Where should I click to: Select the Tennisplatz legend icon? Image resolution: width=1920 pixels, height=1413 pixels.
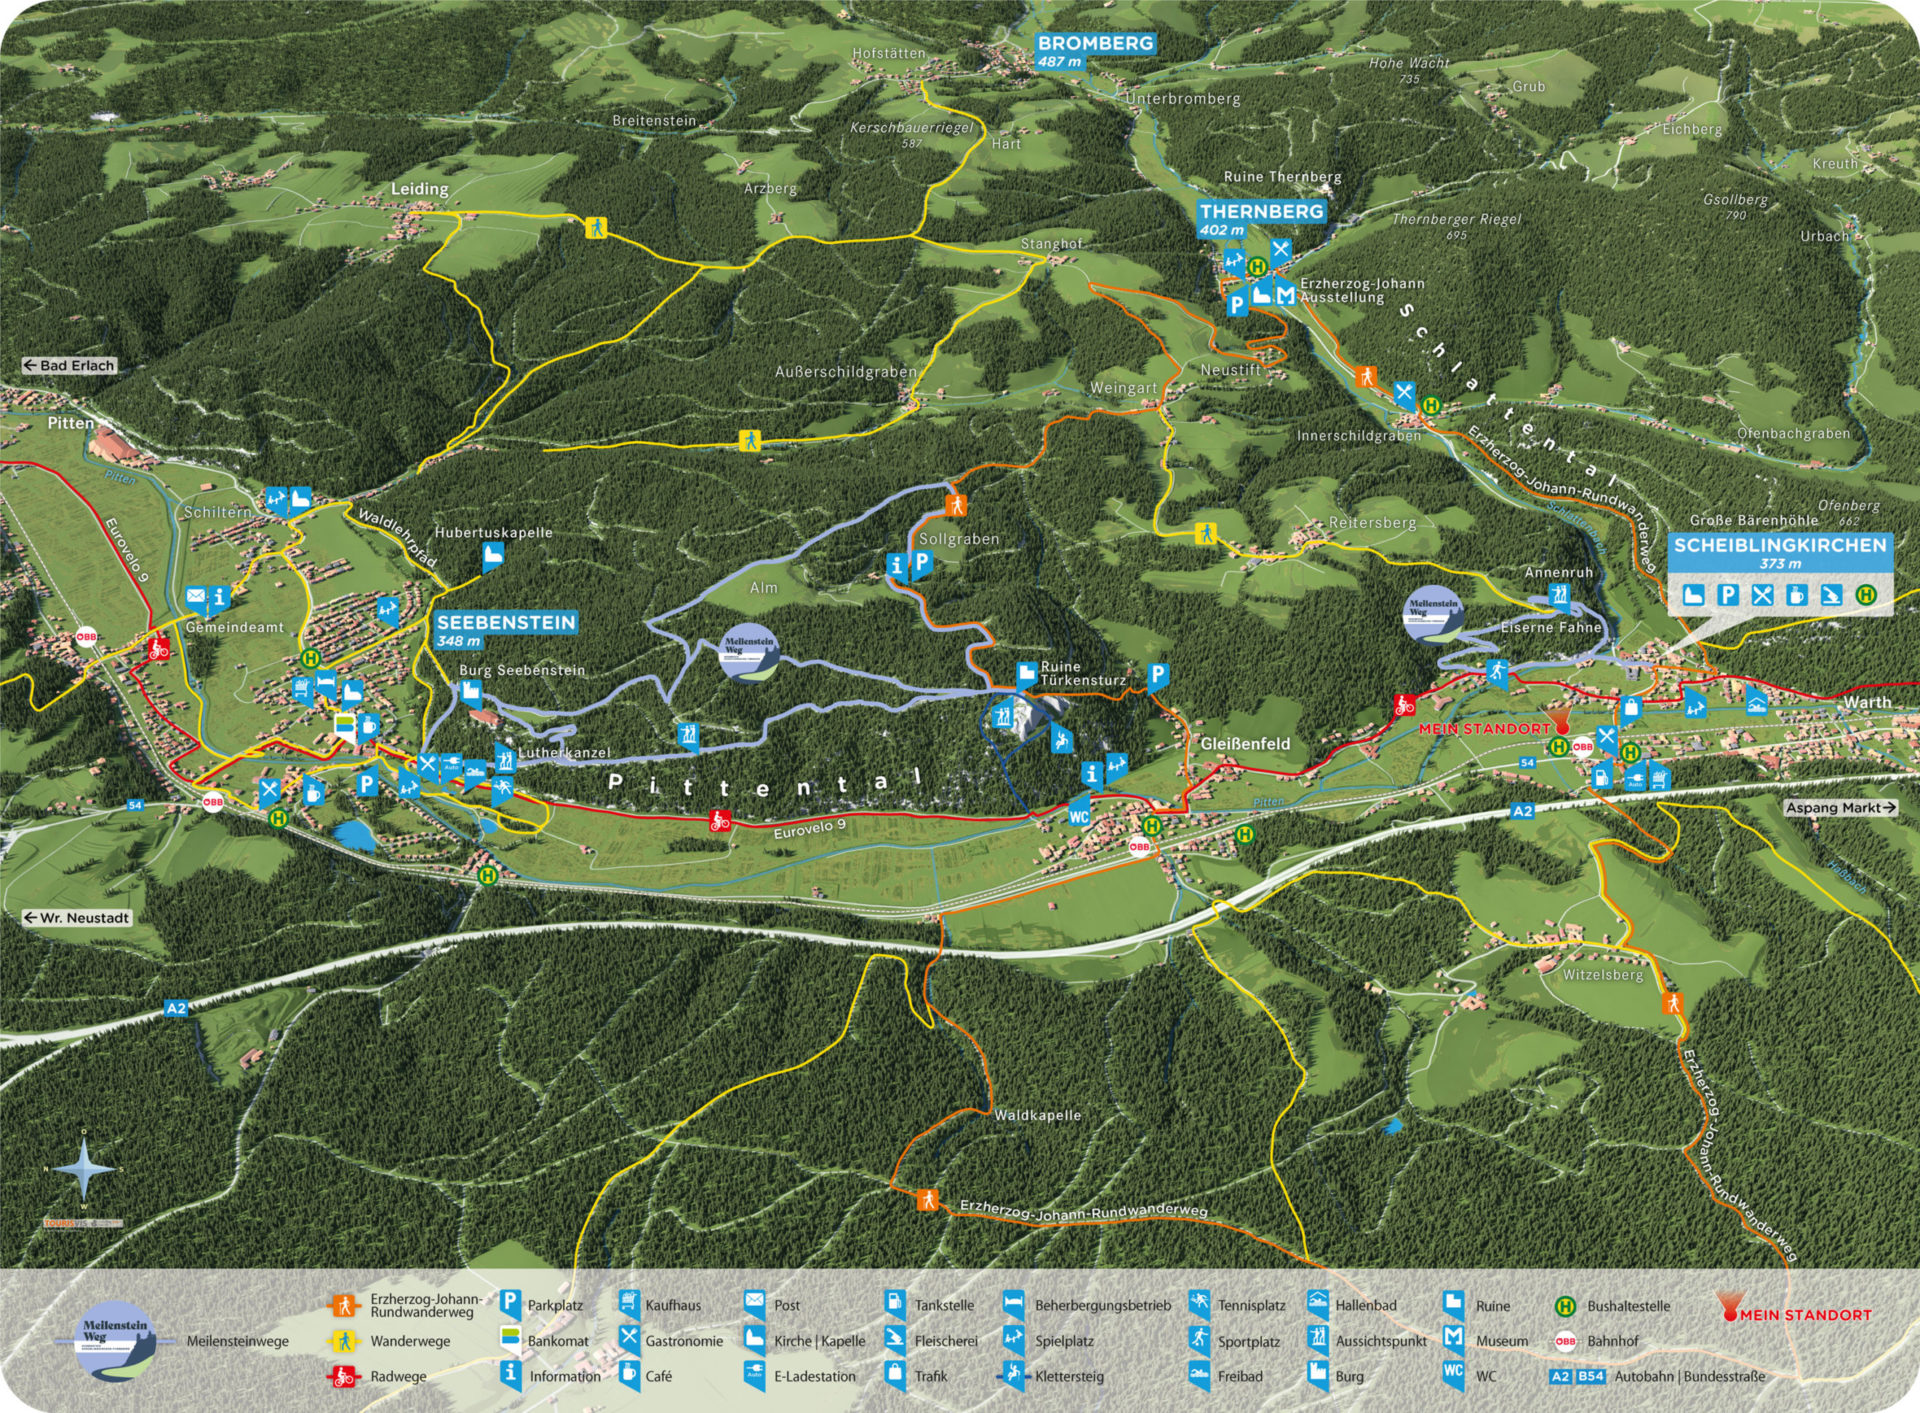pos(1199,1304)
